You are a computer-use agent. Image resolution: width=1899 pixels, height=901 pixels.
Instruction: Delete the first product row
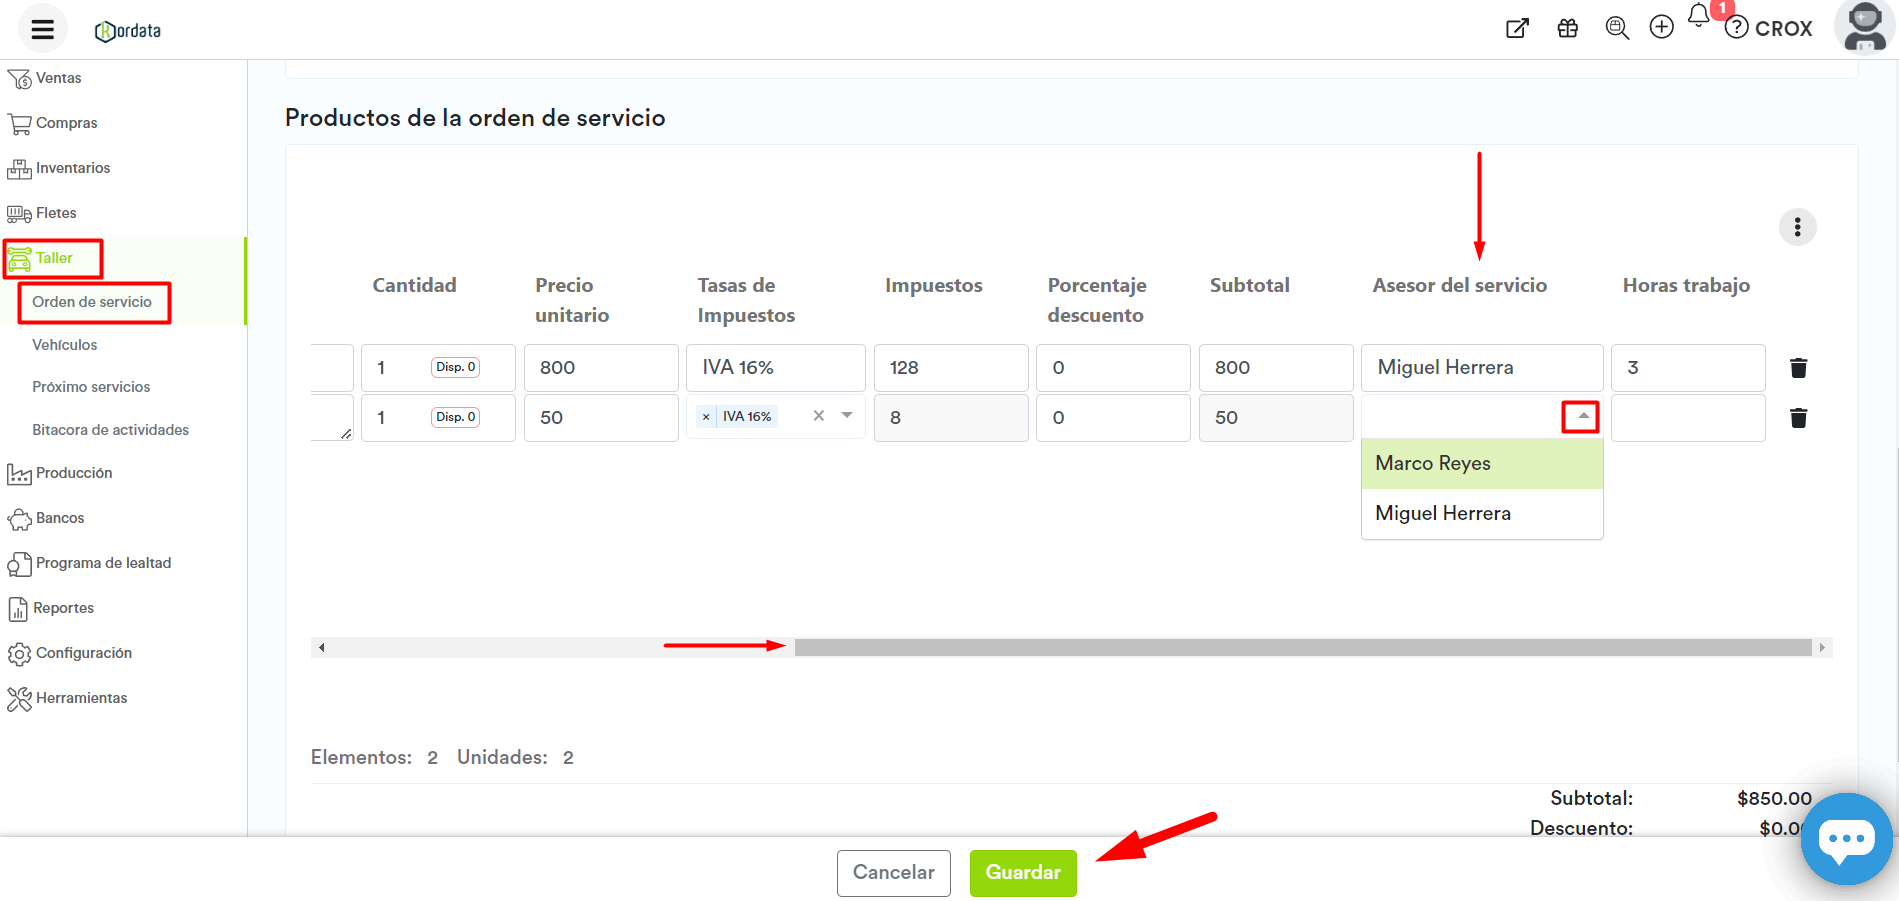1798,368
